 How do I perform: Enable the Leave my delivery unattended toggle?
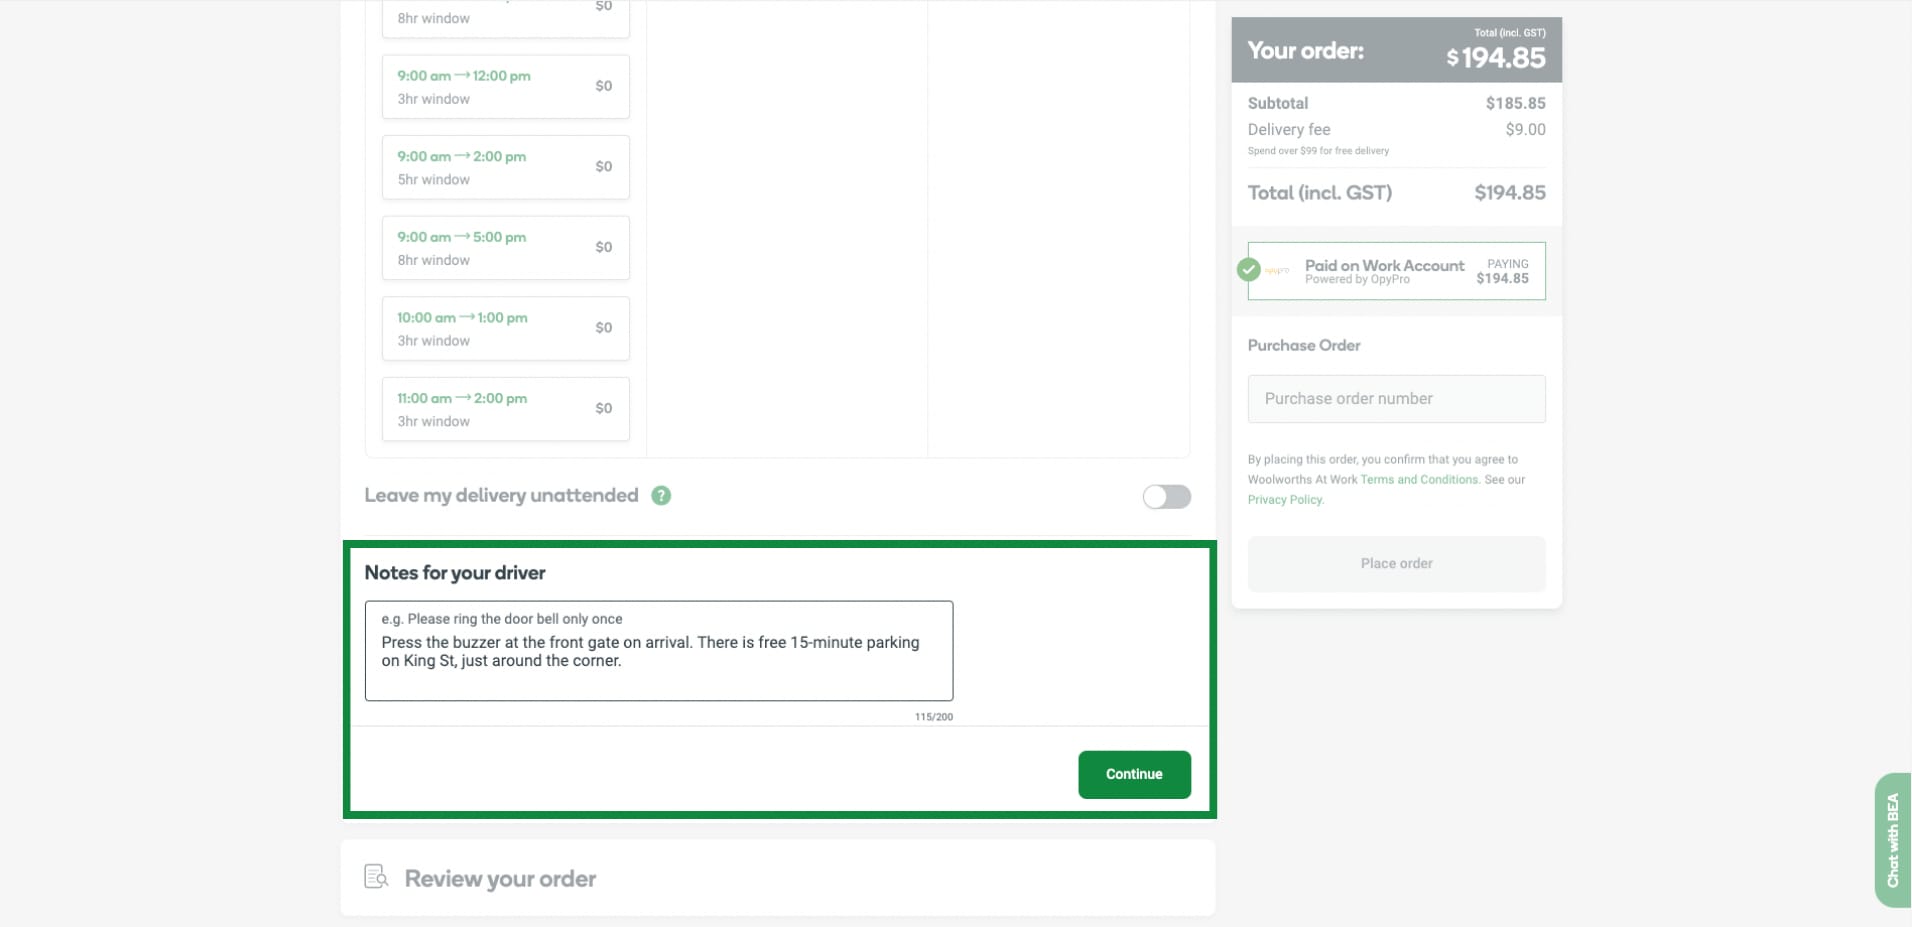[1166, 497]
